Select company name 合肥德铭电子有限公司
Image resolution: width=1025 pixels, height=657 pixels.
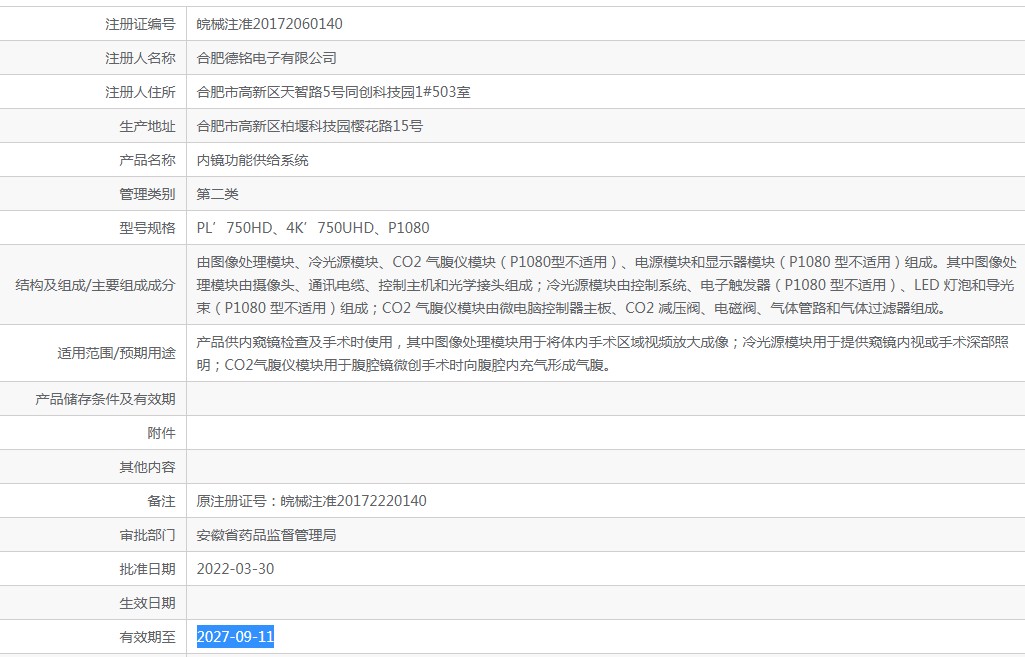click(267, 58)
